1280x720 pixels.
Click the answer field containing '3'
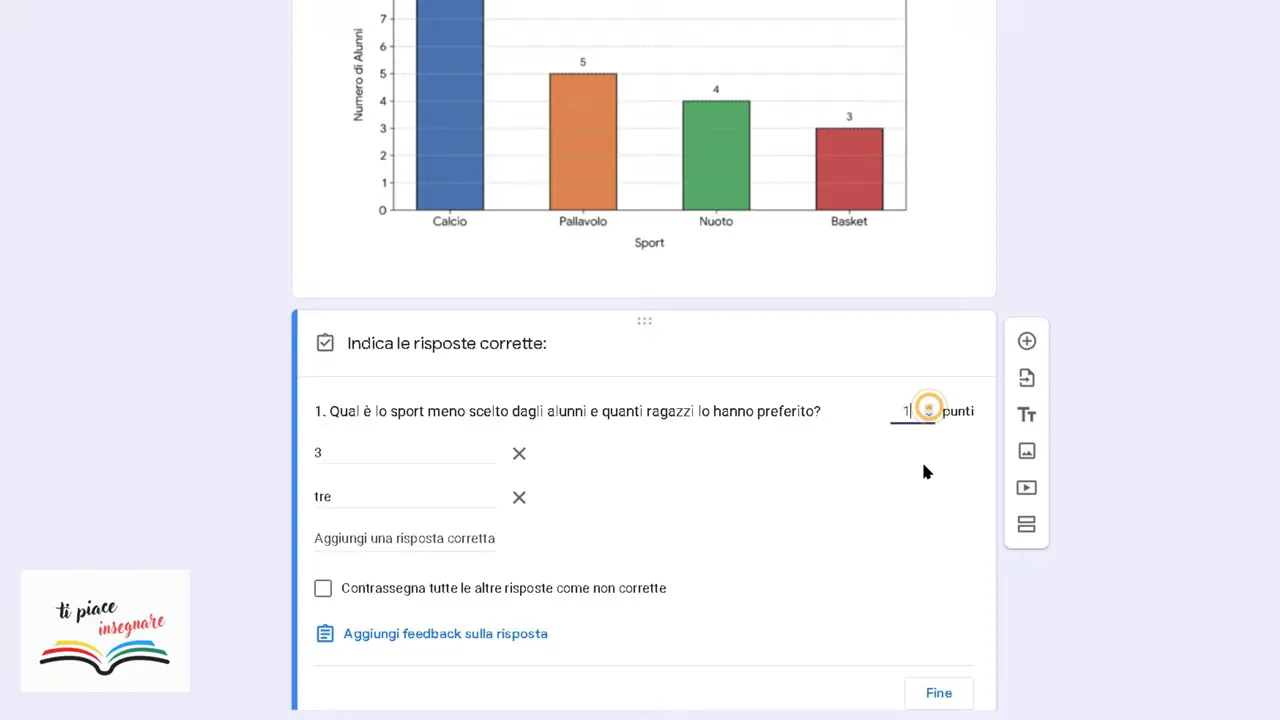[x=405, y=453]
